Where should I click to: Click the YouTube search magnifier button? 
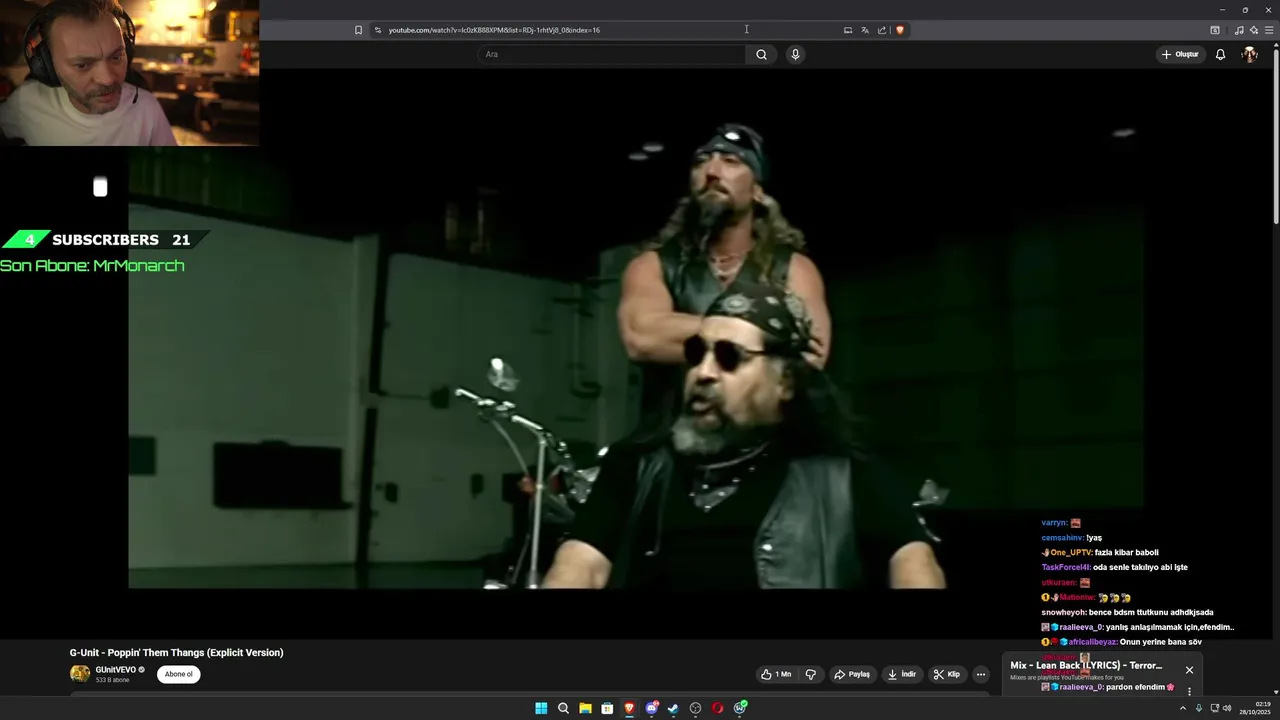pos(761,54)
